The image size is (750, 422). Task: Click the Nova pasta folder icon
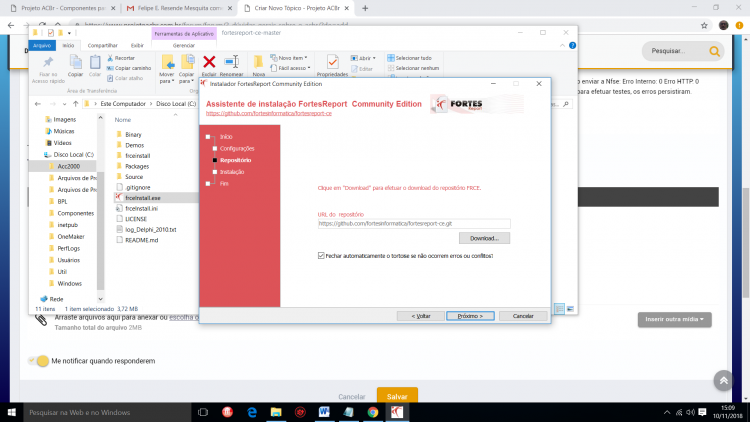[x=258, y=62]
